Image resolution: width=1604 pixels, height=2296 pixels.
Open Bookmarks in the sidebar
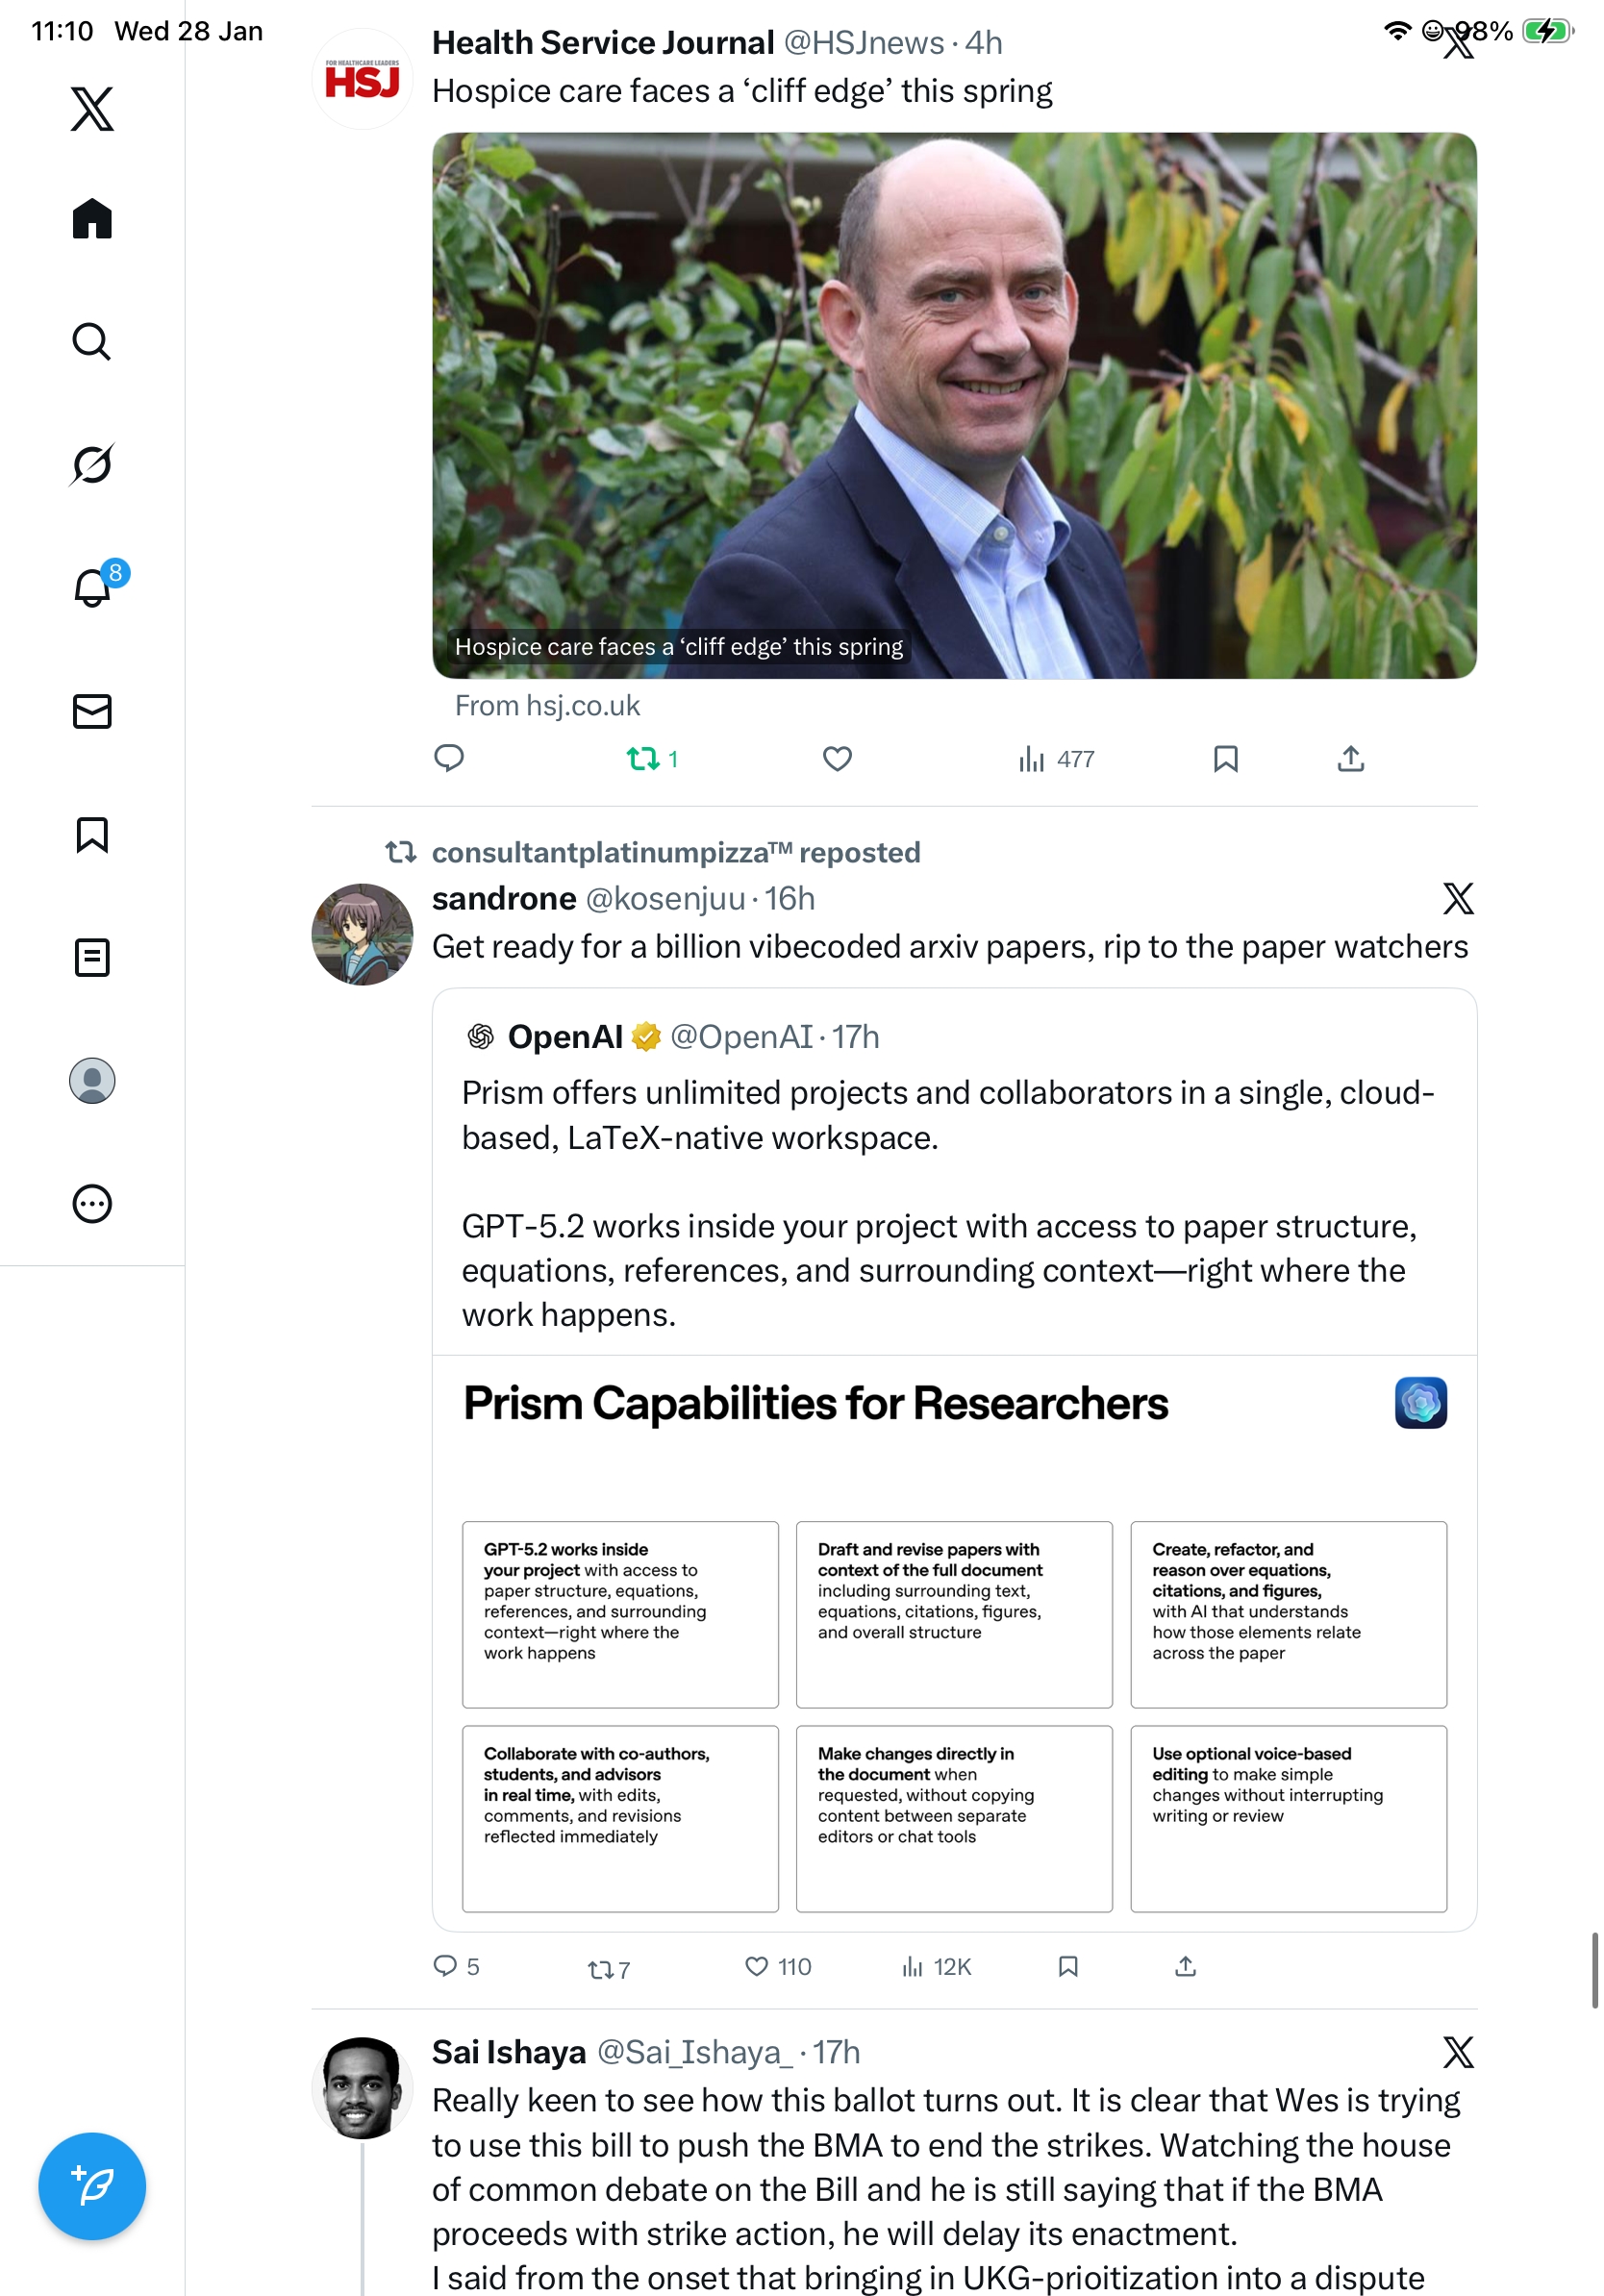[92, 834]
